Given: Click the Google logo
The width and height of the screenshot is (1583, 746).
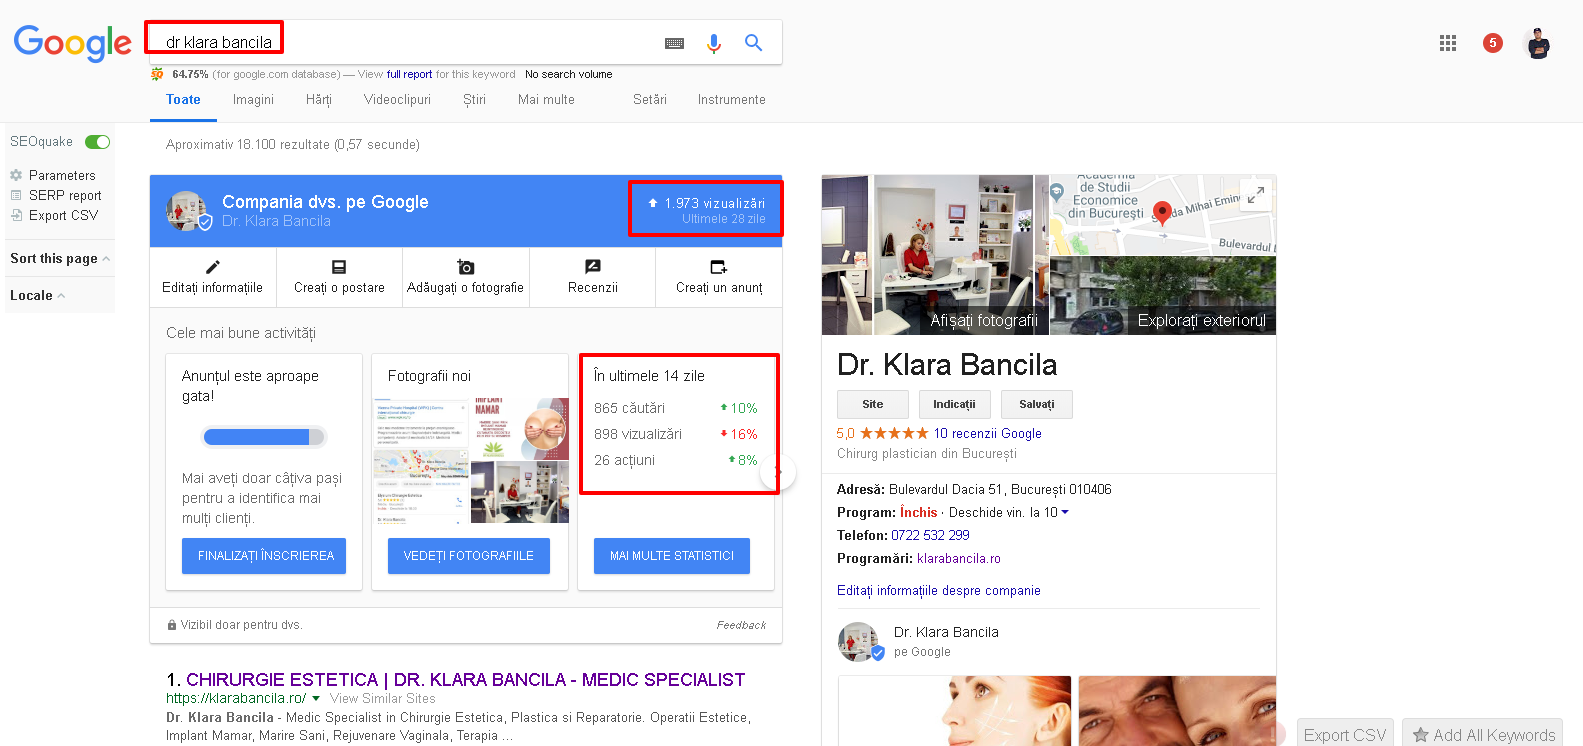Looking at the screenshot, I should click(72, 43).
